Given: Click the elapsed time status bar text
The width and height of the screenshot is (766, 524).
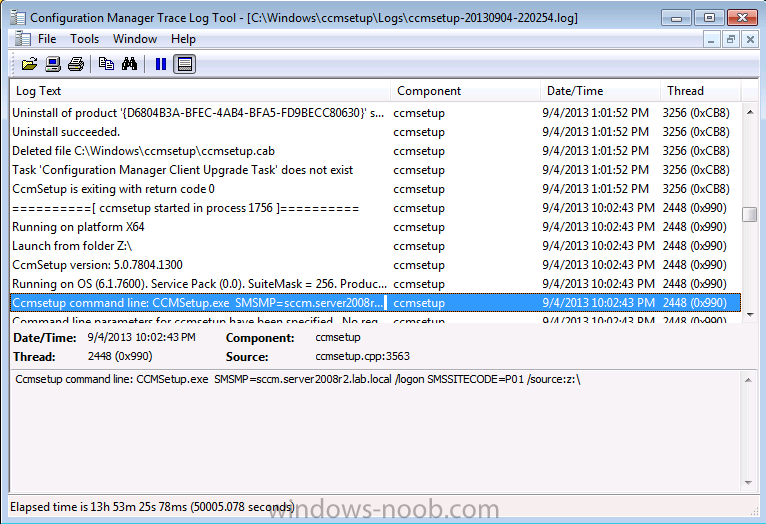Looking at the screenshot, I should tap(152, 507).
